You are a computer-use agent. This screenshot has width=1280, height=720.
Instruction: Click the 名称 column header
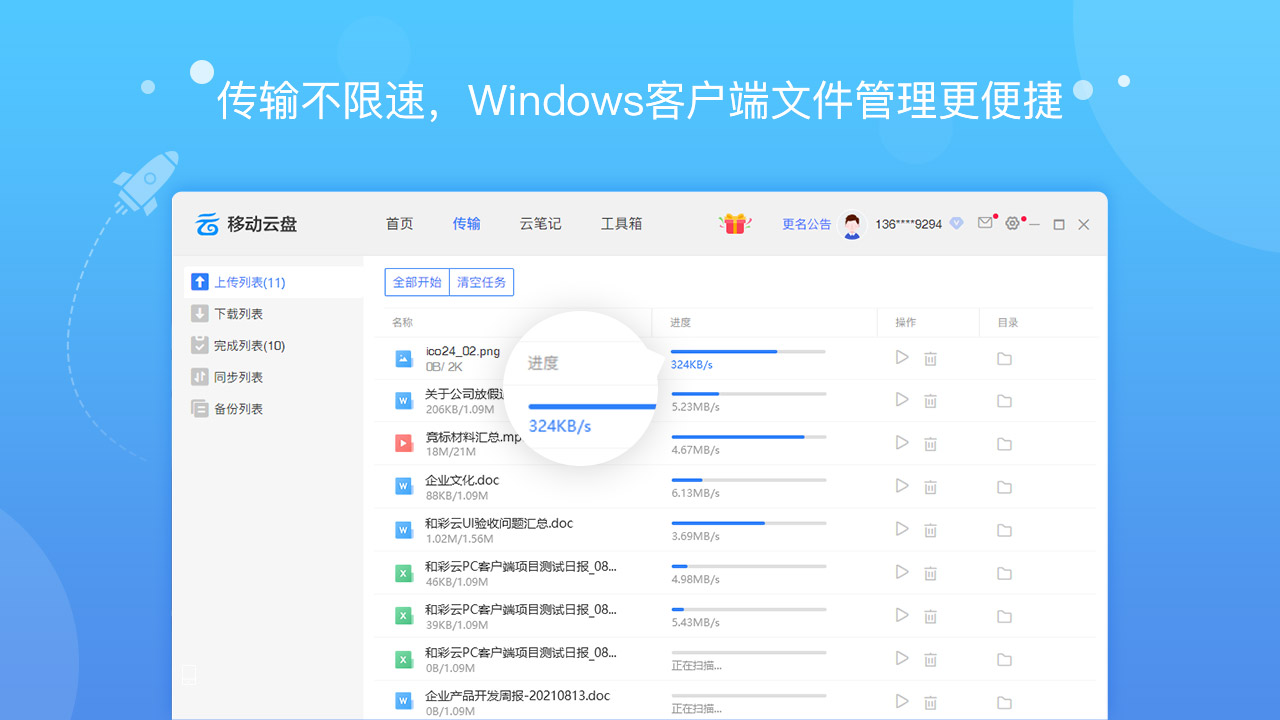pyautogui.click(x=403, y=322)
